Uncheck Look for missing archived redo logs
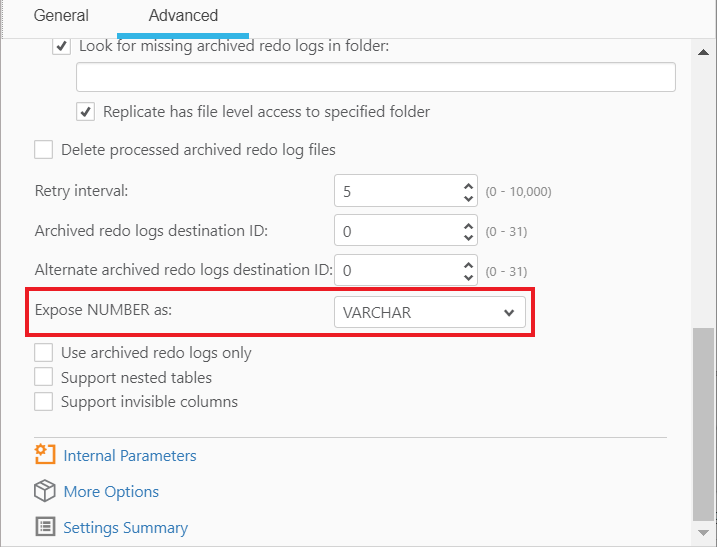 tap(62, 46)
